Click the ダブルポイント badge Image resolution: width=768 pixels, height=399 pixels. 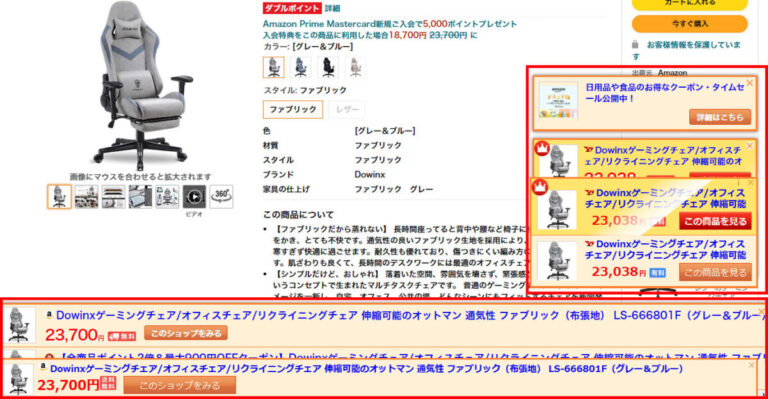click(x=292, y=8)
